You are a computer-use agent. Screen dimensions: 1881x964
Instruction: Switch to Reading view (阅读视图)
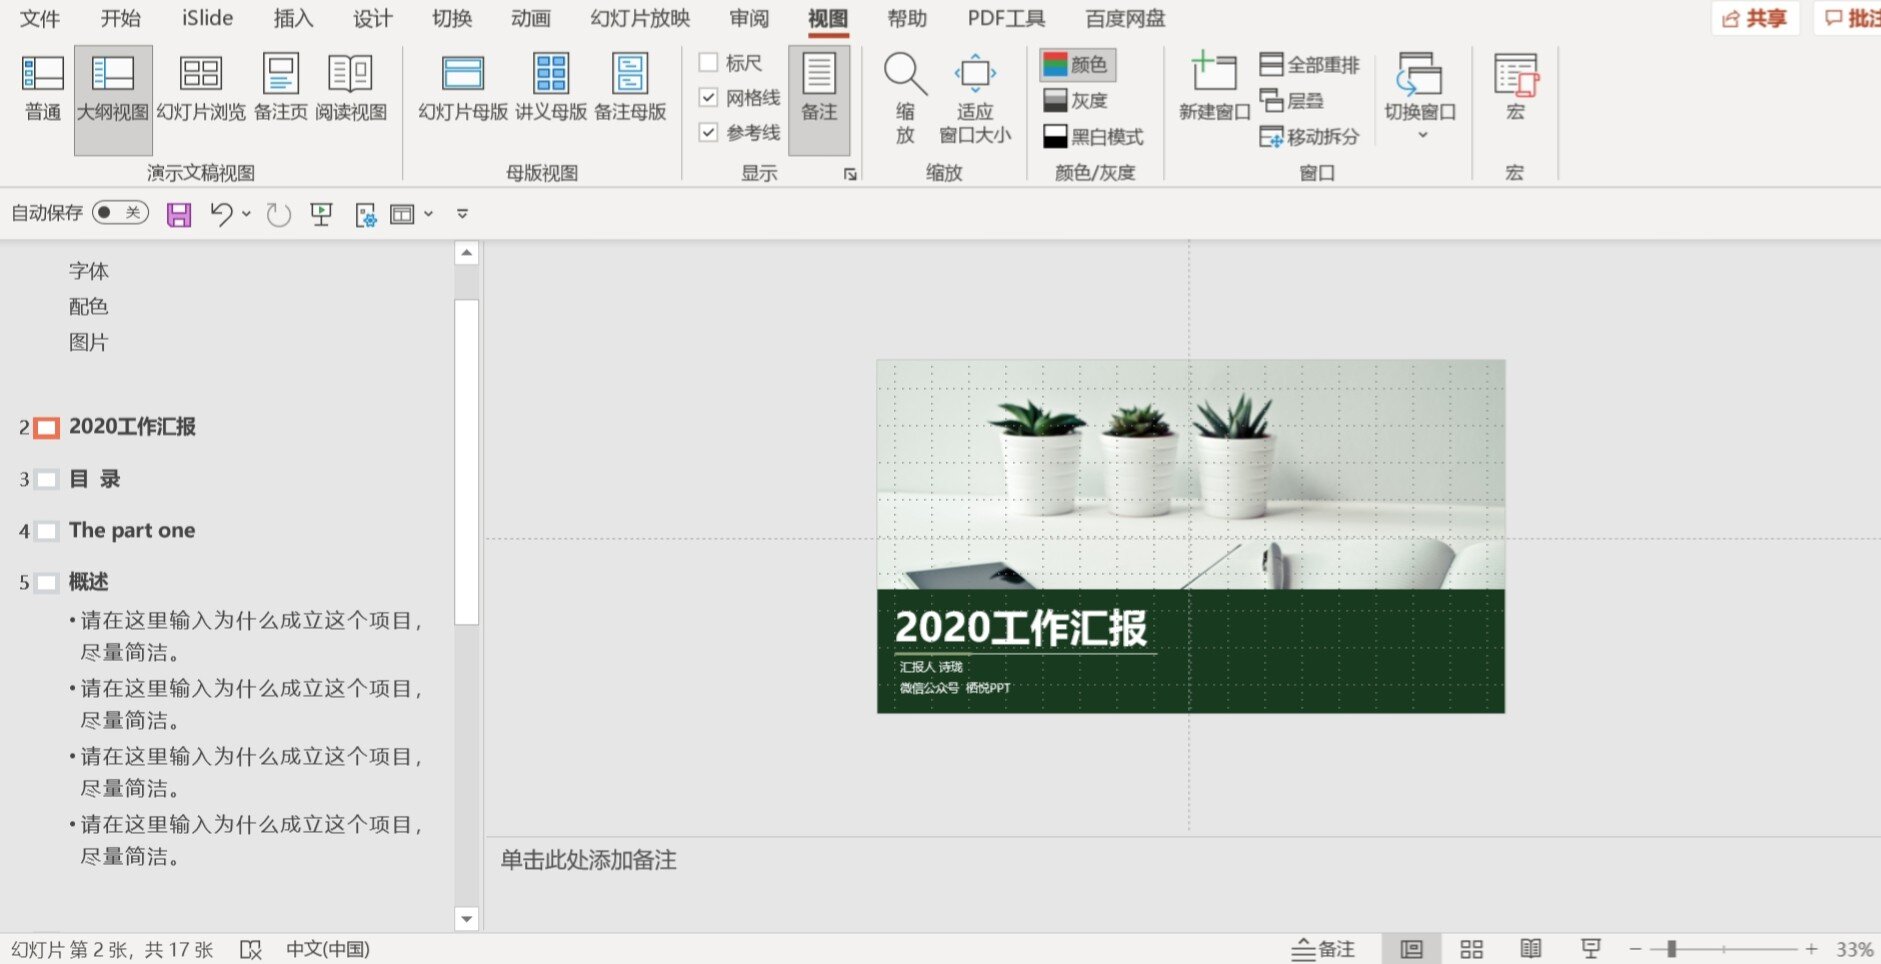point(351,88)
